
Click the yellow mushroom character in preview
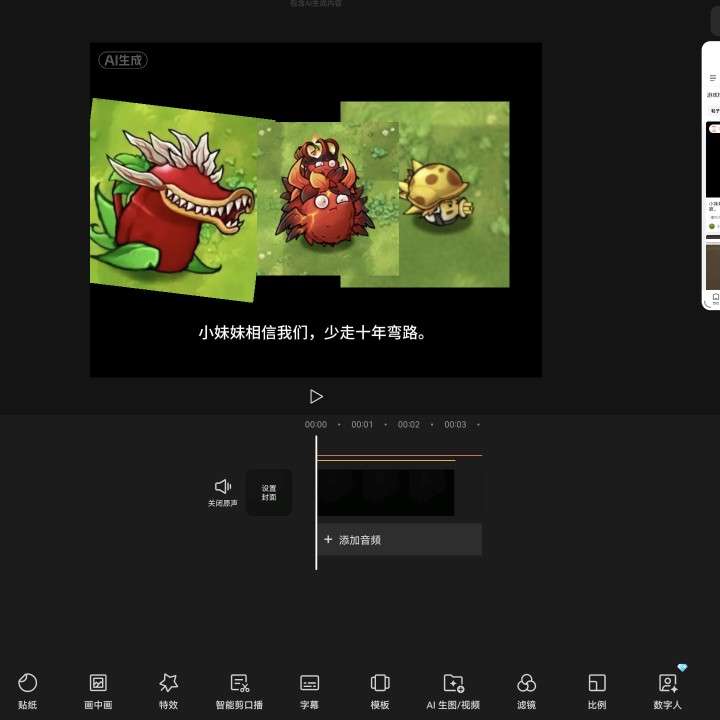[x=435, y=194]
